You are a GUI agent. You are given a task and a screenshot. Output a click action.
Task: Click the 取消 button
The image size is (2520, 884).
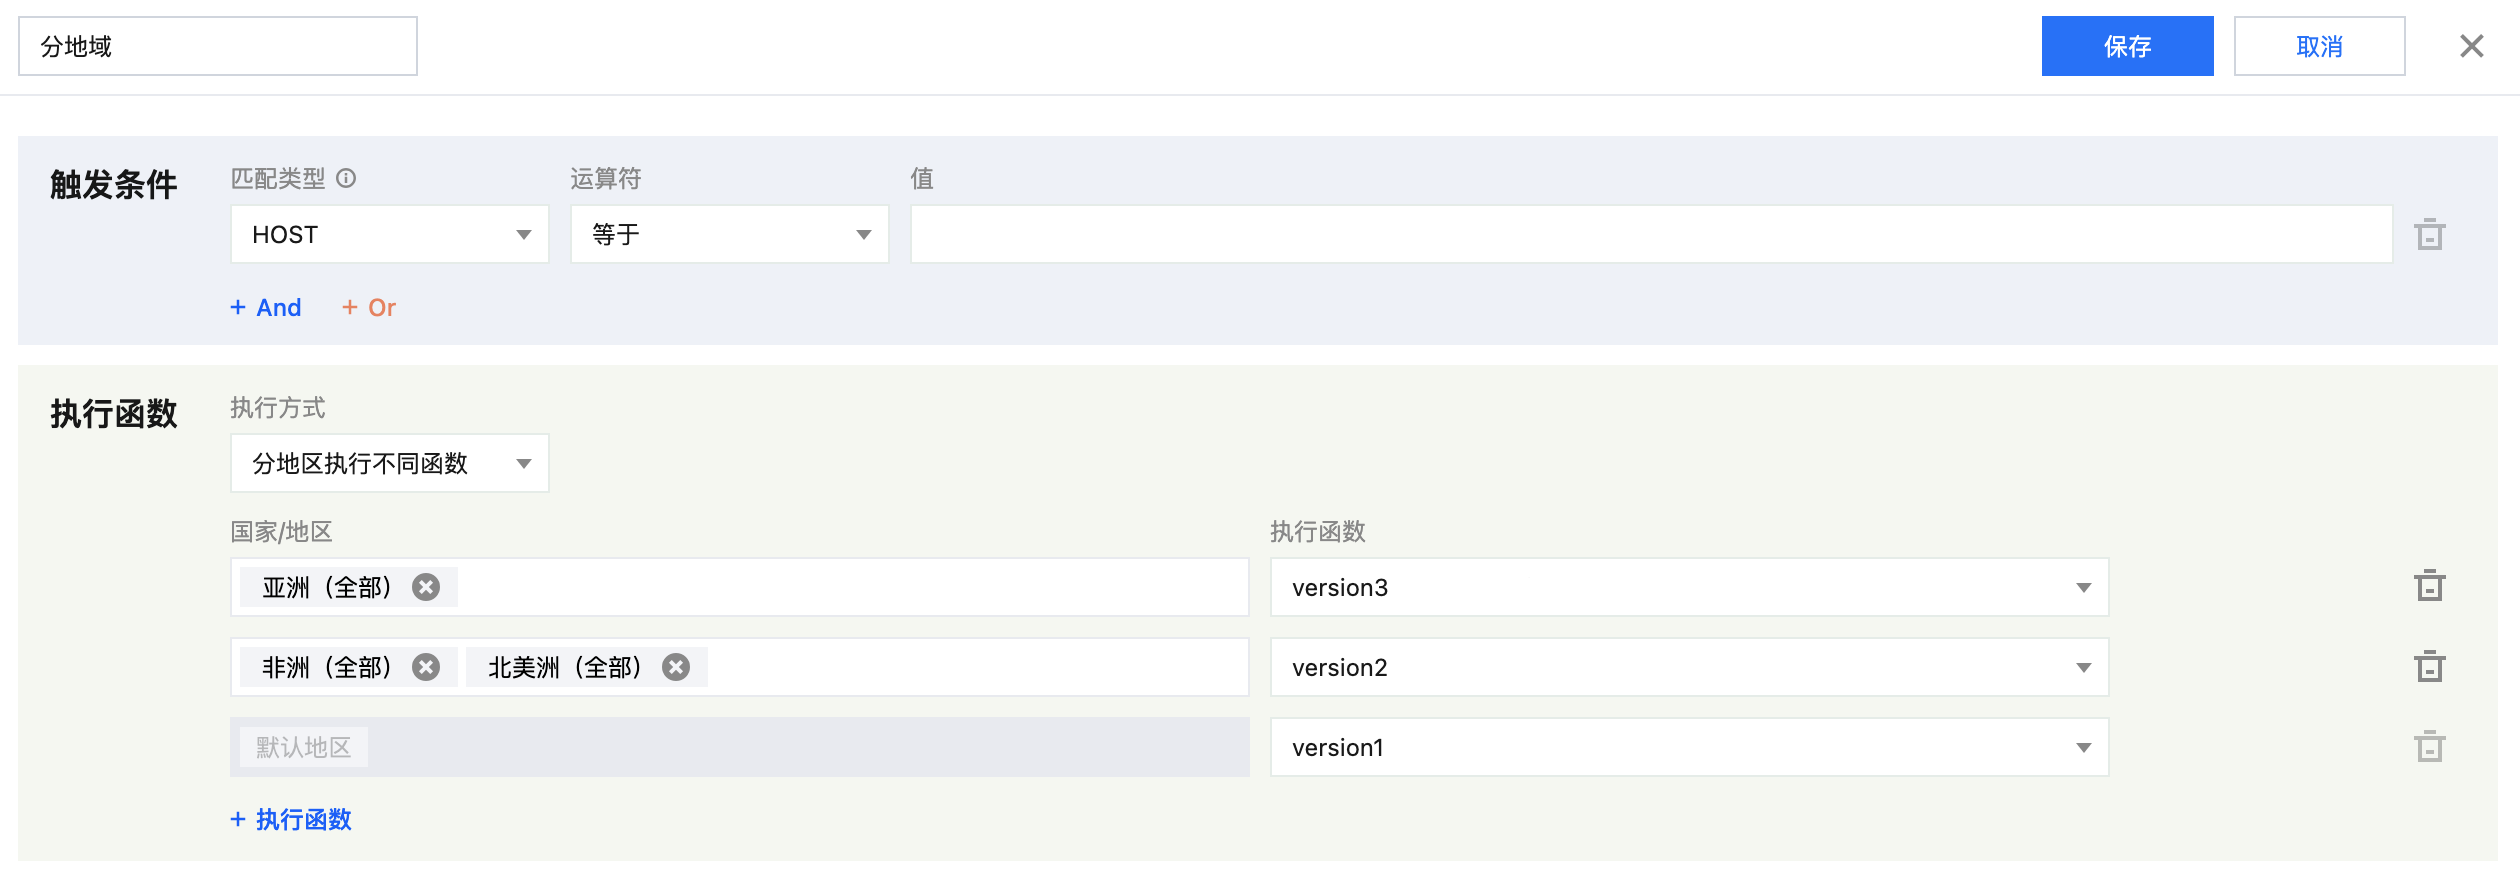click(x=2319, y=46)
